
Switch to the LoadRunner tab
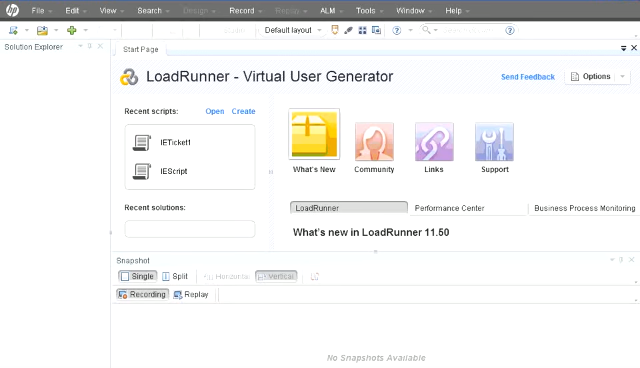click(x=349, y=208)
